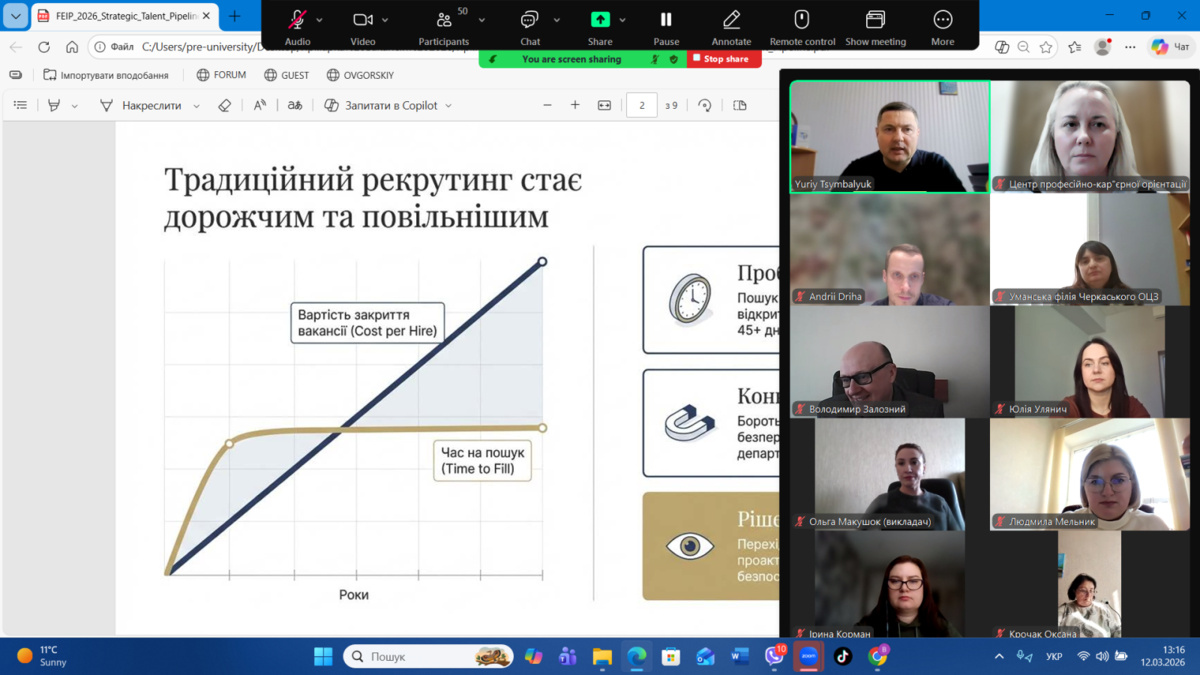Open the Zoom More options menu
The width and height of the screenshot is (1200, 675).
click(942, 21)
